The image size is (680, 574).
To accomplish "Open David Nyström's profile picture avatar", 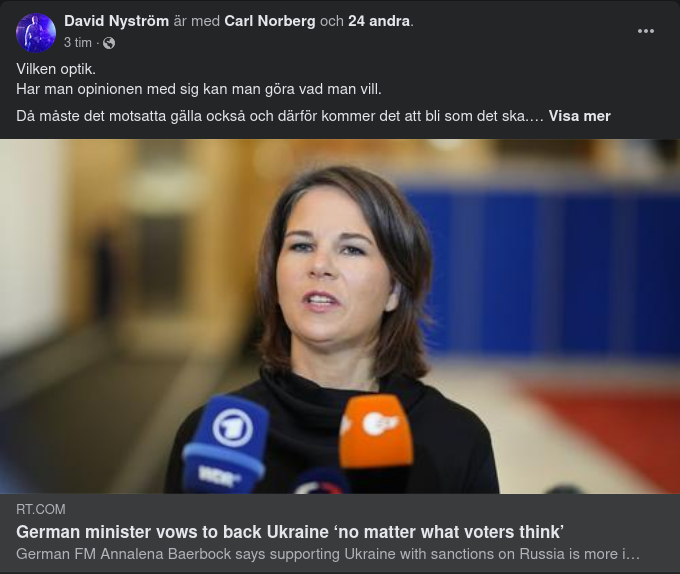I will (36, 33).
